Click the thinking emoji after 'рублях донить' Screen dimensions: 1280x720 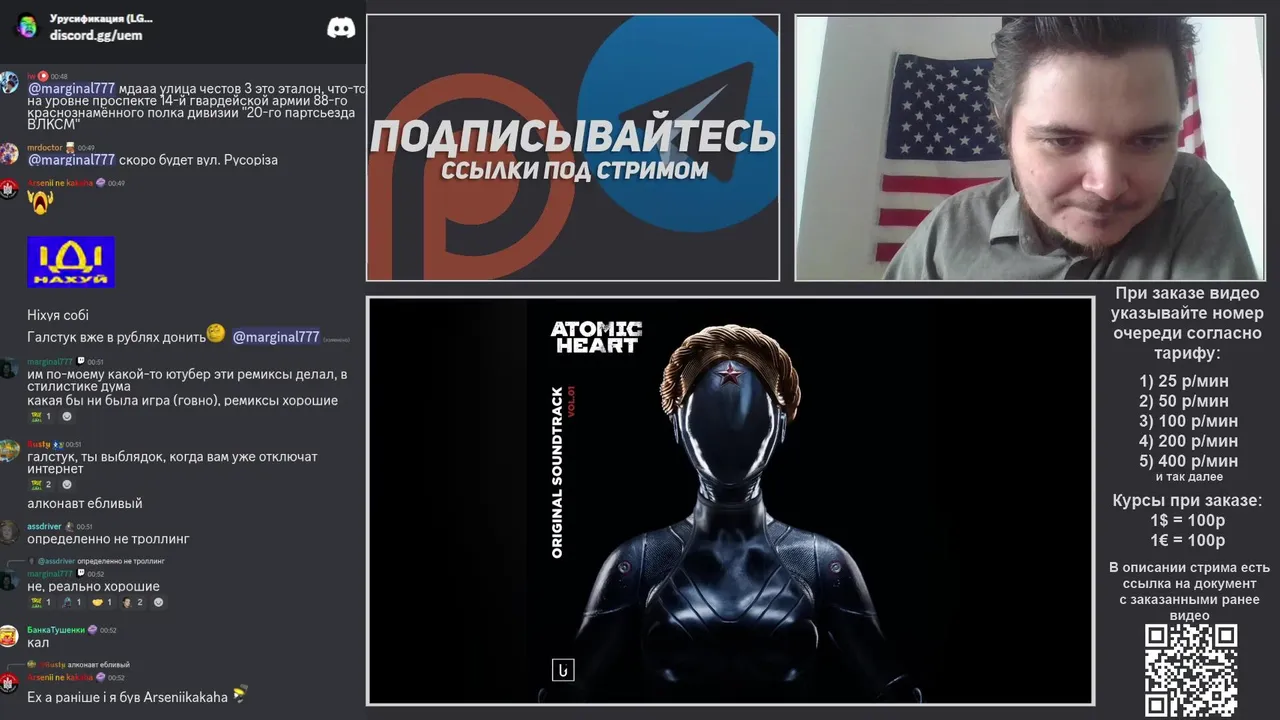215,333
